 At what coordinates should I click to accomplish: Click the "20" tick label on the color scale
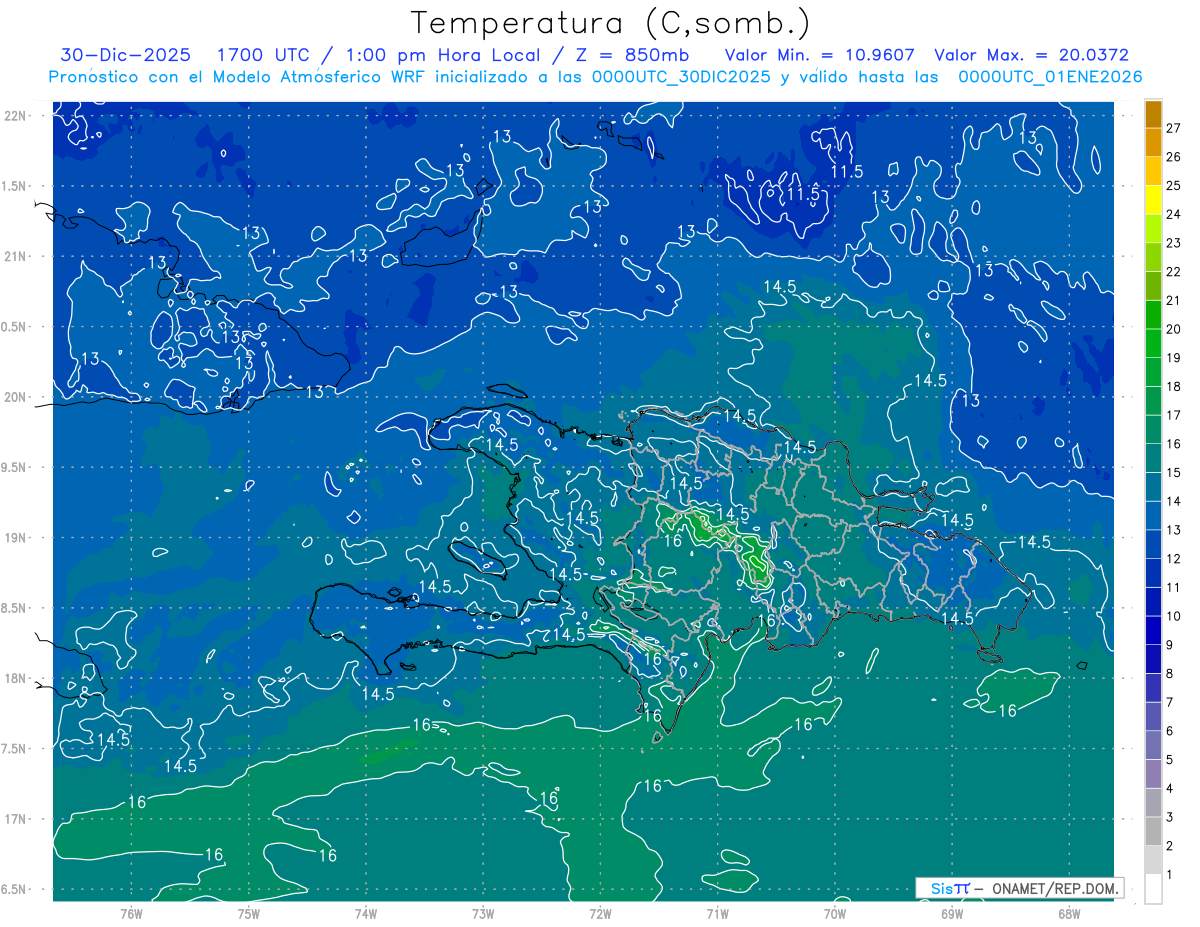(1174, 329)
